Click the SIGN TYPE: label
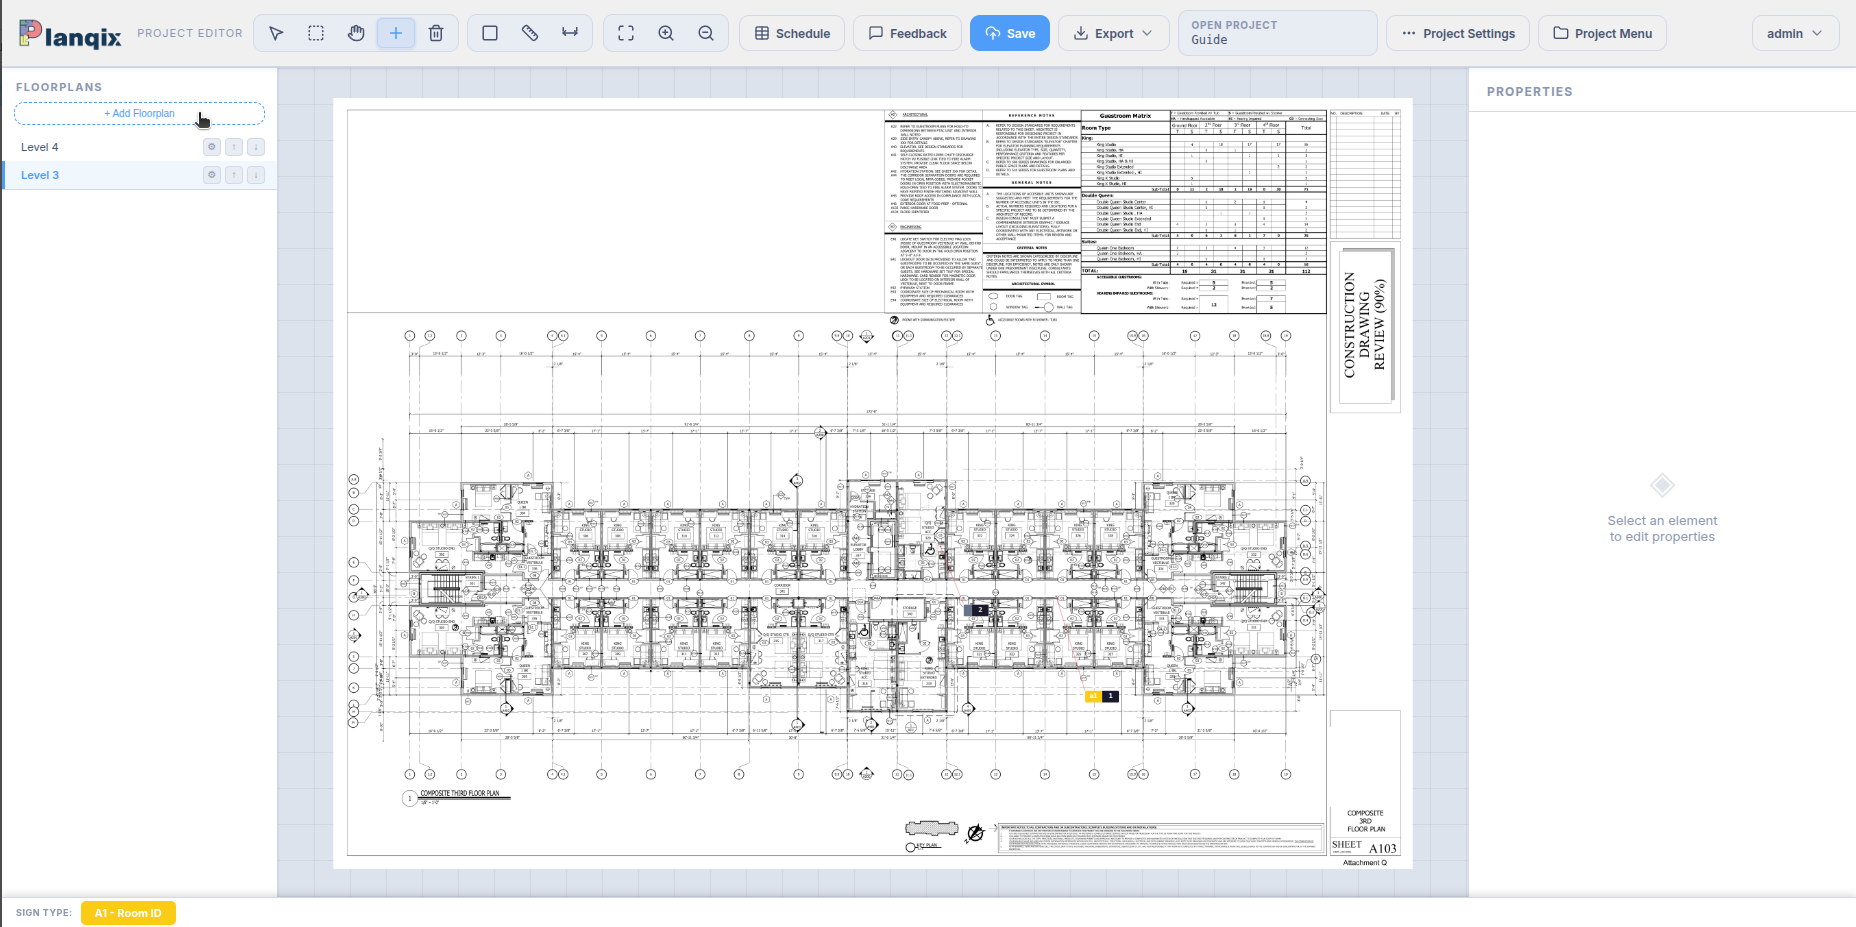 44,913
